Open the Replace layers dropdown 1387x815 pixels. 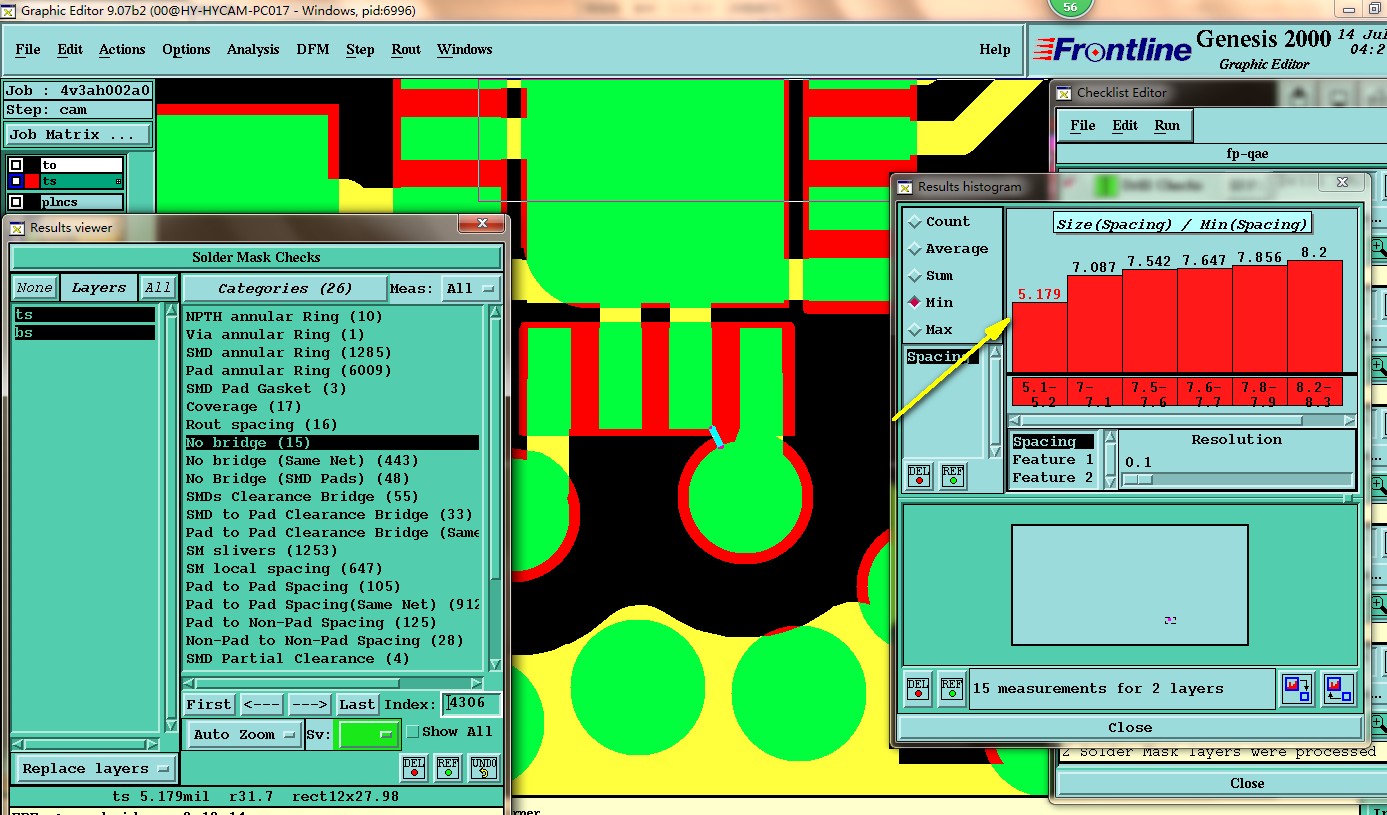[x=95, y=769]
